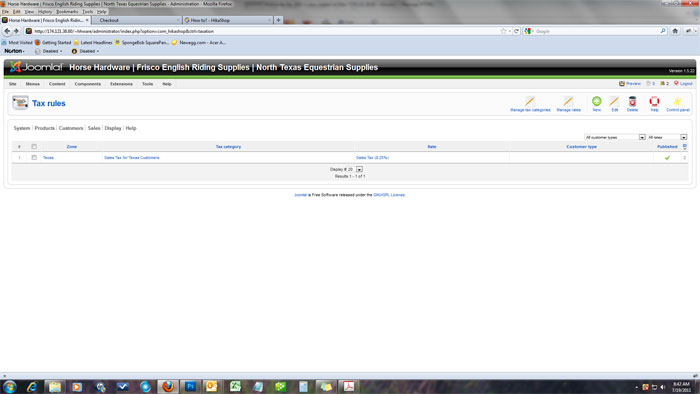This screenshot has height=394, width=700.
Task: Bookmark this page with star icon
Action: [504, 31]
